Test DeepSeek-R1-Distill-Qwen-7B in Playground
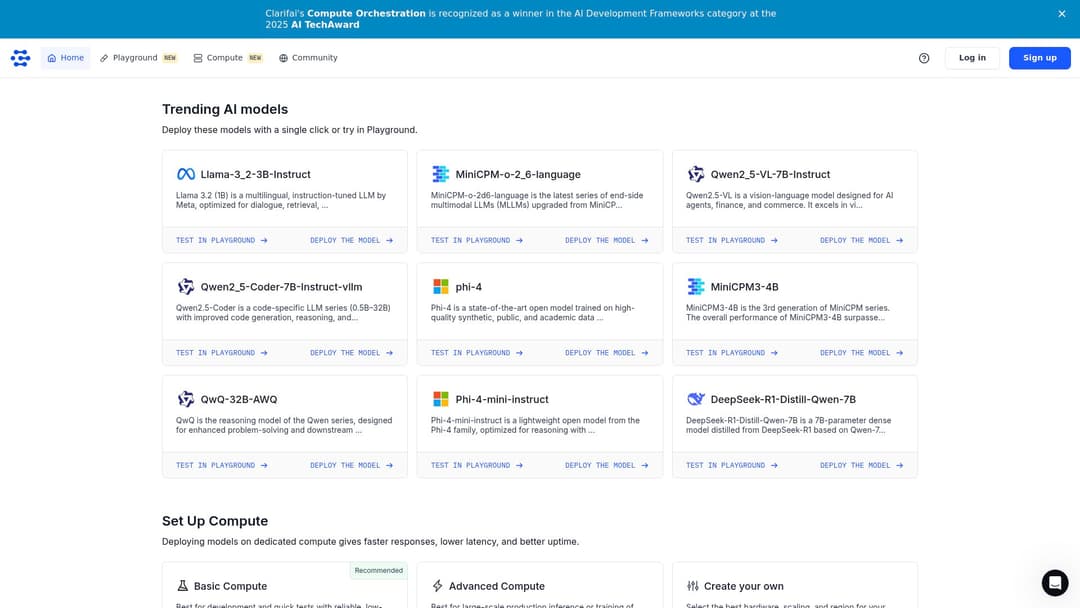The image size is (1080, 608). coord(731,465)
